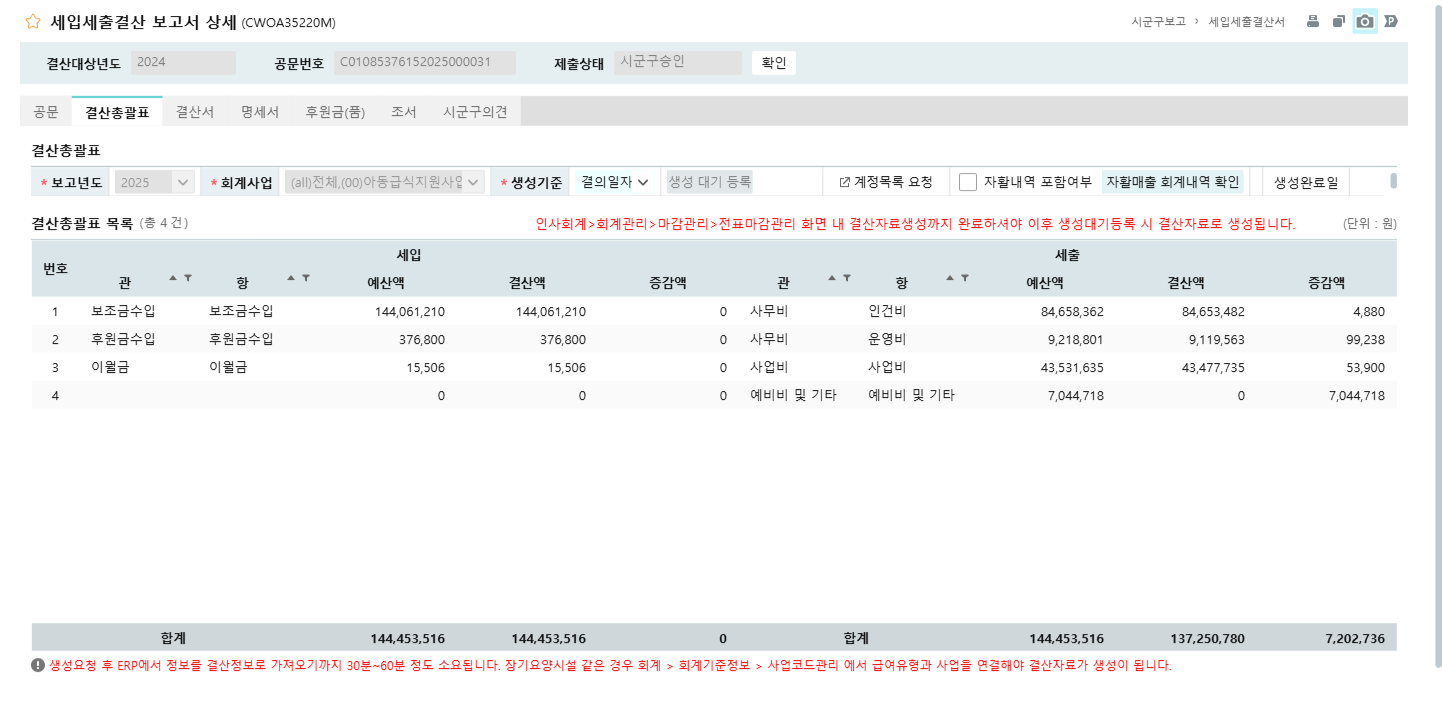Click 자활매출 회계내역 확인 button
The image size is (1442, 709).
coord(1173,182)
